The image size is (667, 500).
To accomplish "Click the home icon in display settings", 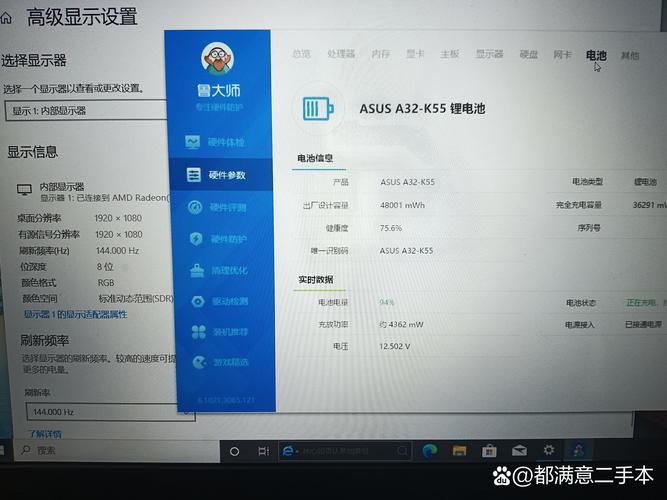I will click(x=6, y=18).
